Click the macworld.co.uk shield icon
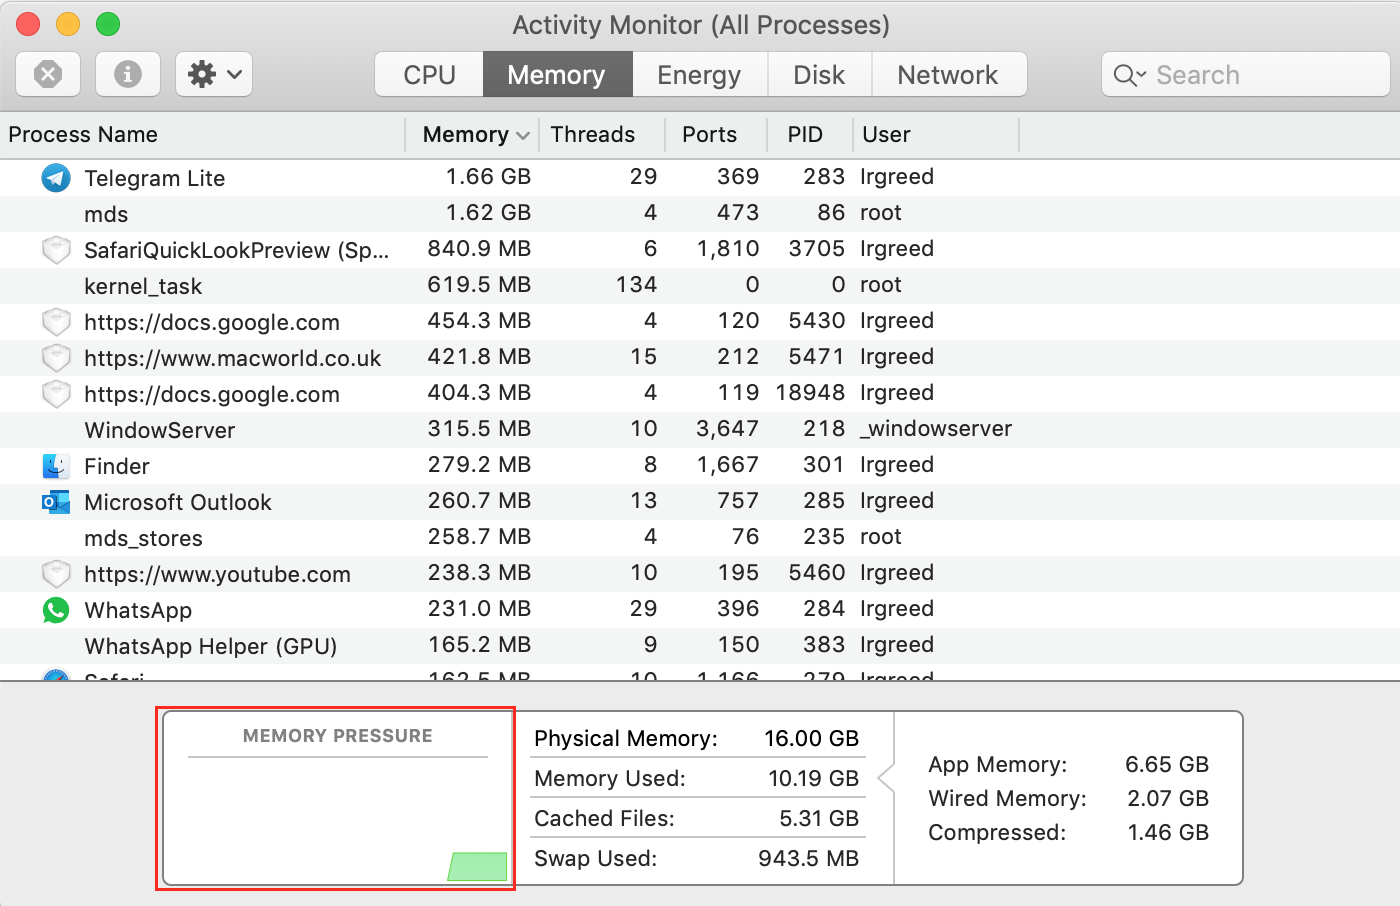Viewport: 1400px width, 906px height. 56,358
